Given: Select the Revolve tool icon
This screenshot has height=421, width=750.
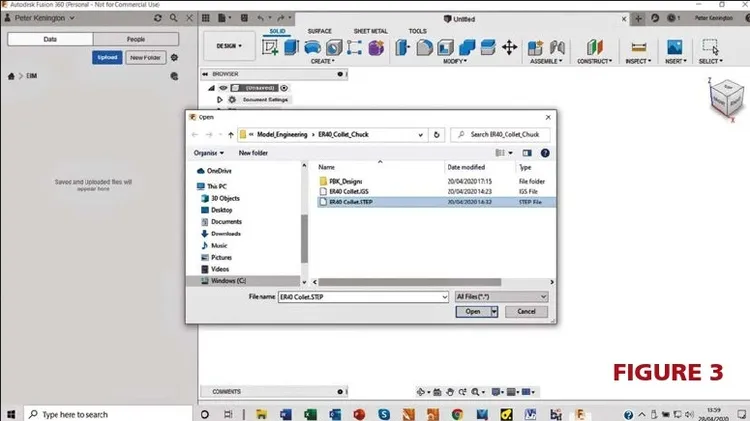Looking at the screenshot, I should click(312, 47).
